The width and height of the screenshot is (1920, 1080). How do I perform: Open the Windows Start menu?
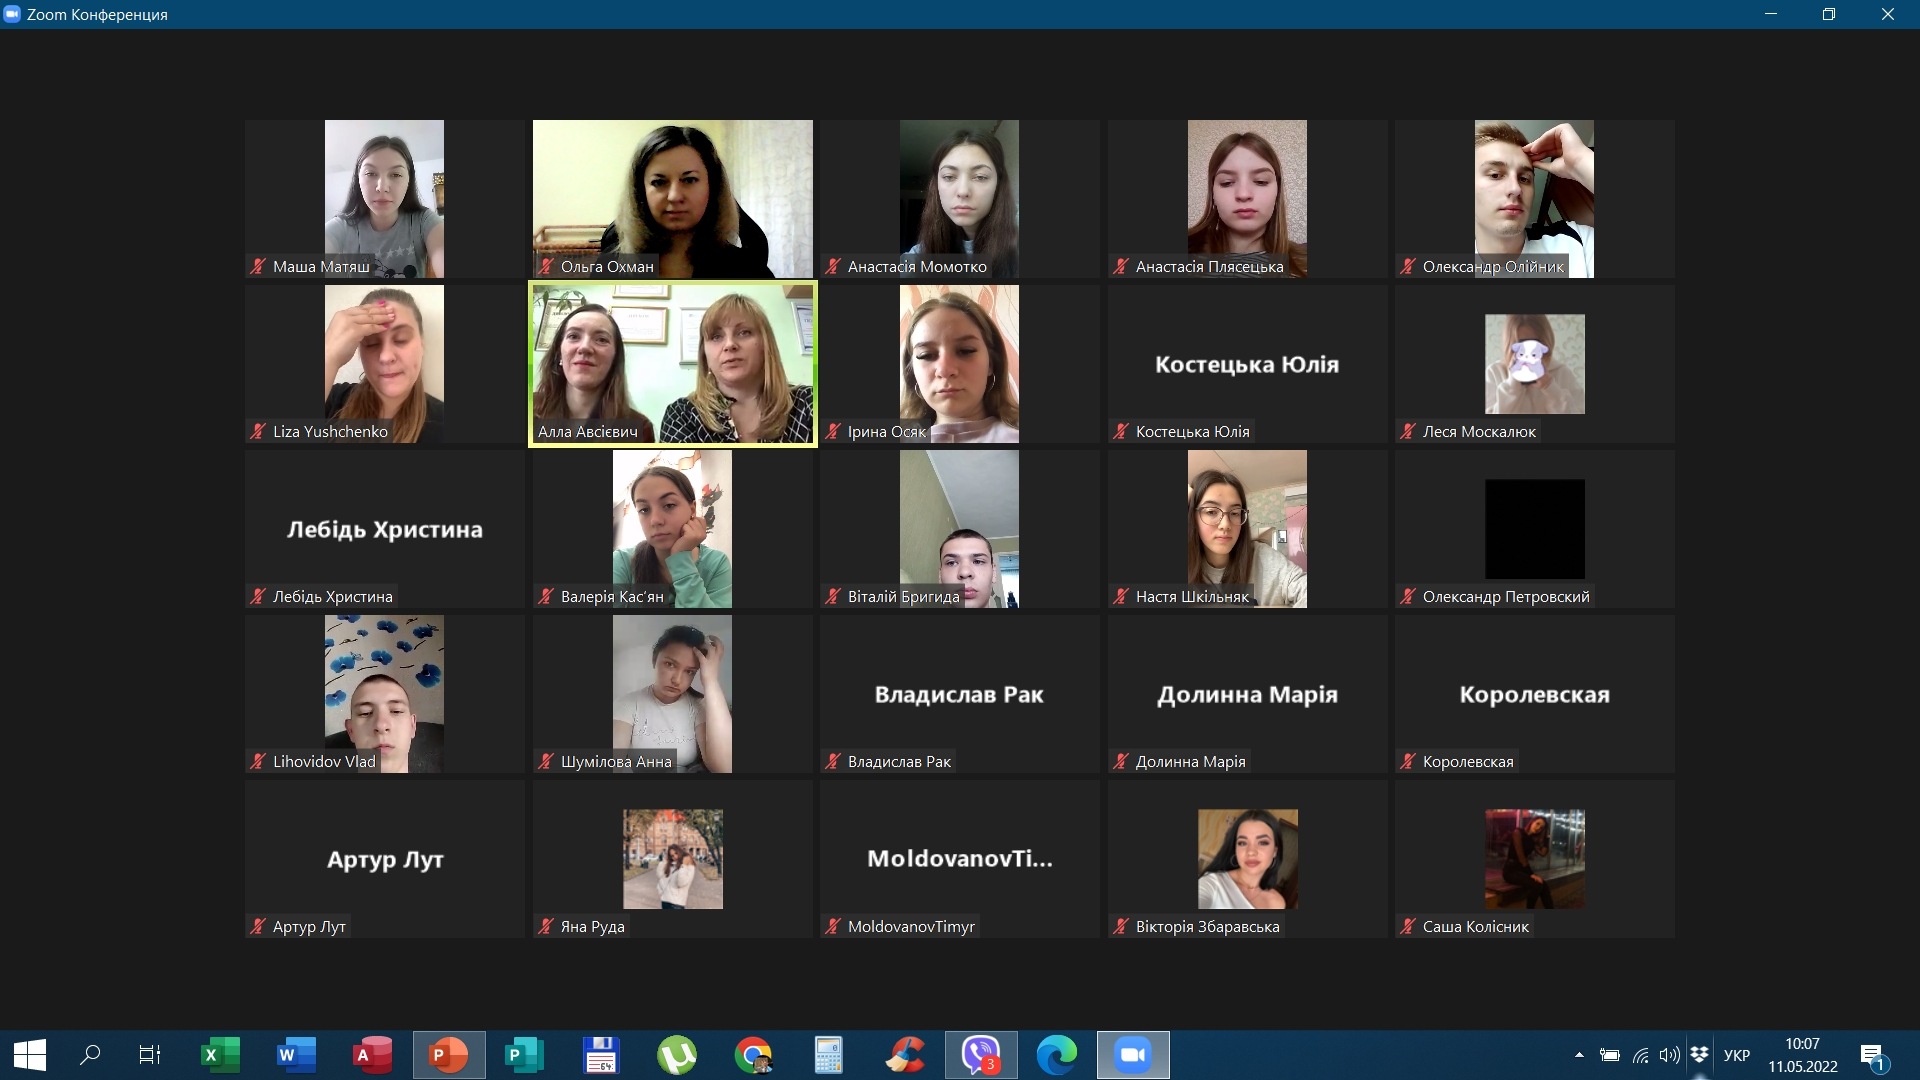[x=30, y=1055]
